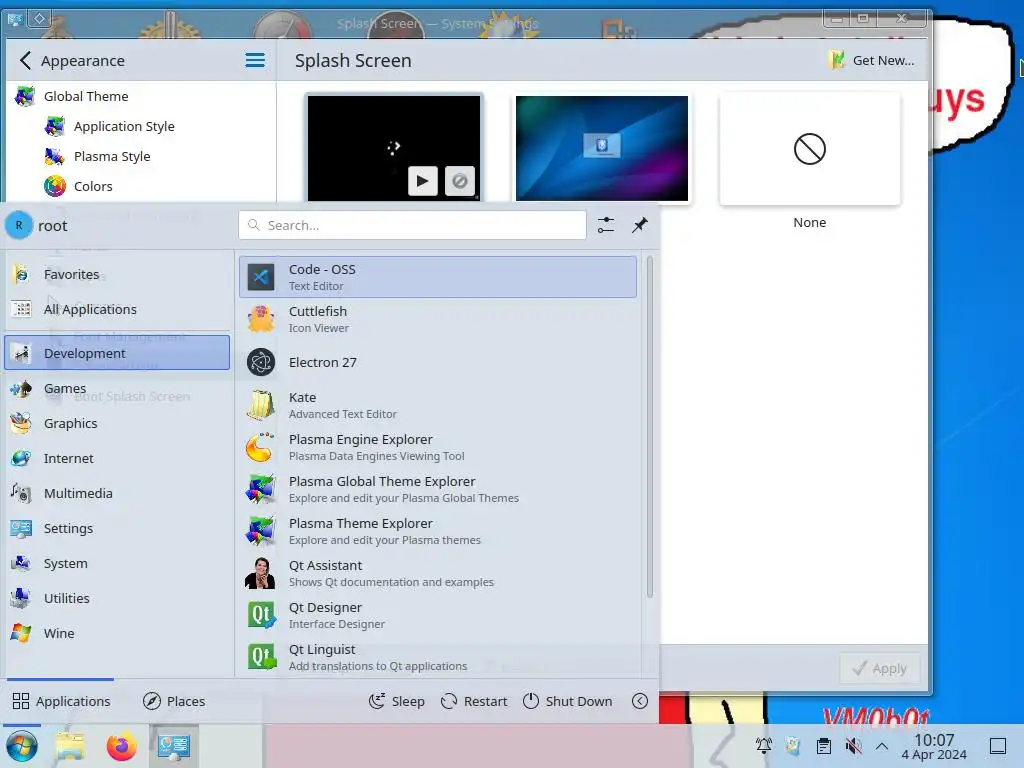Click System Settings taskbar entry

(174, 746)
